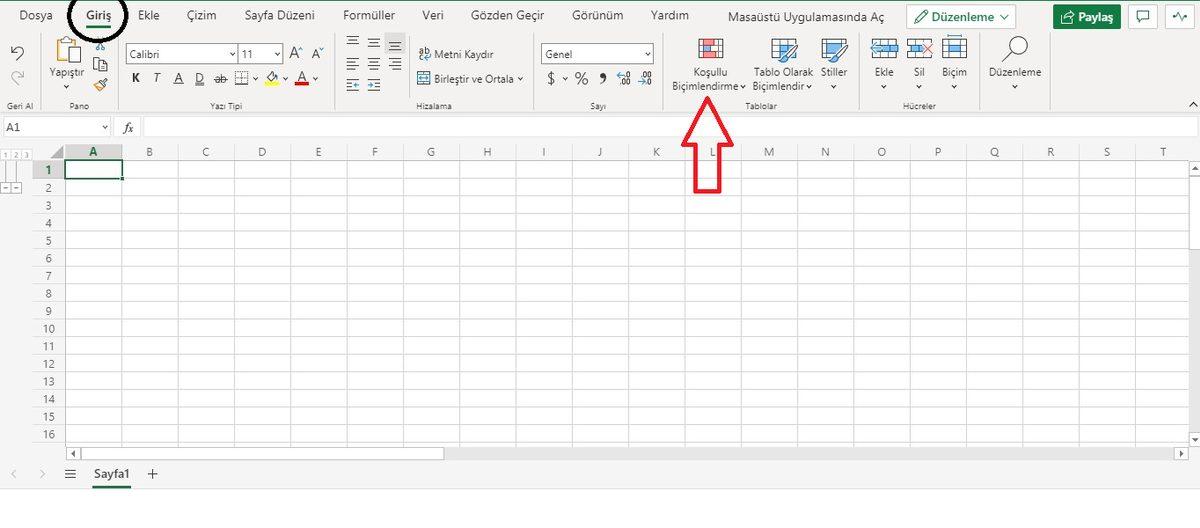Click the formula bar input field
The image size is (1200, 528).
[x=668, y=128]
